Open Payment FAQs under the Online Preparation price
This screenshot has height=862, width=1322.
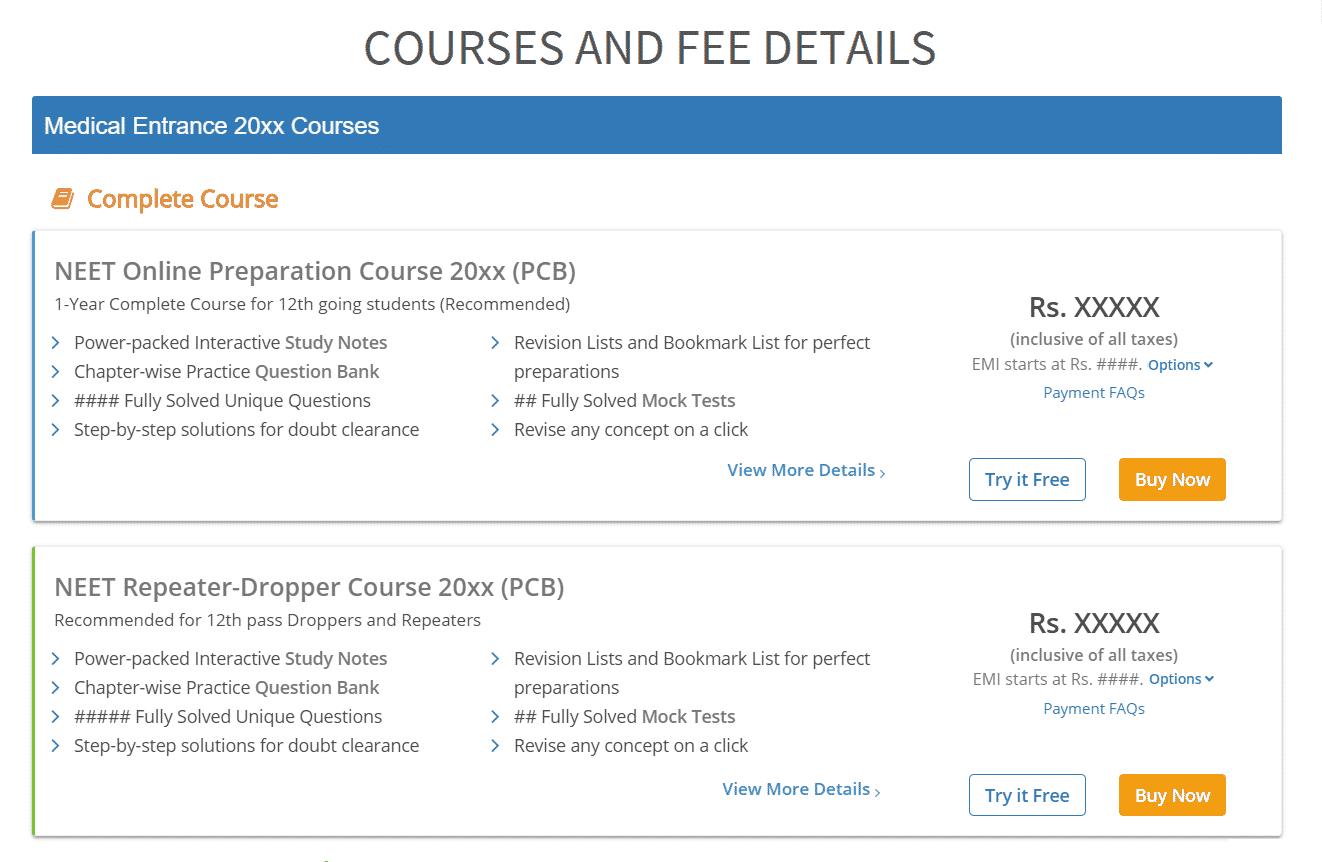[1094, 393]
